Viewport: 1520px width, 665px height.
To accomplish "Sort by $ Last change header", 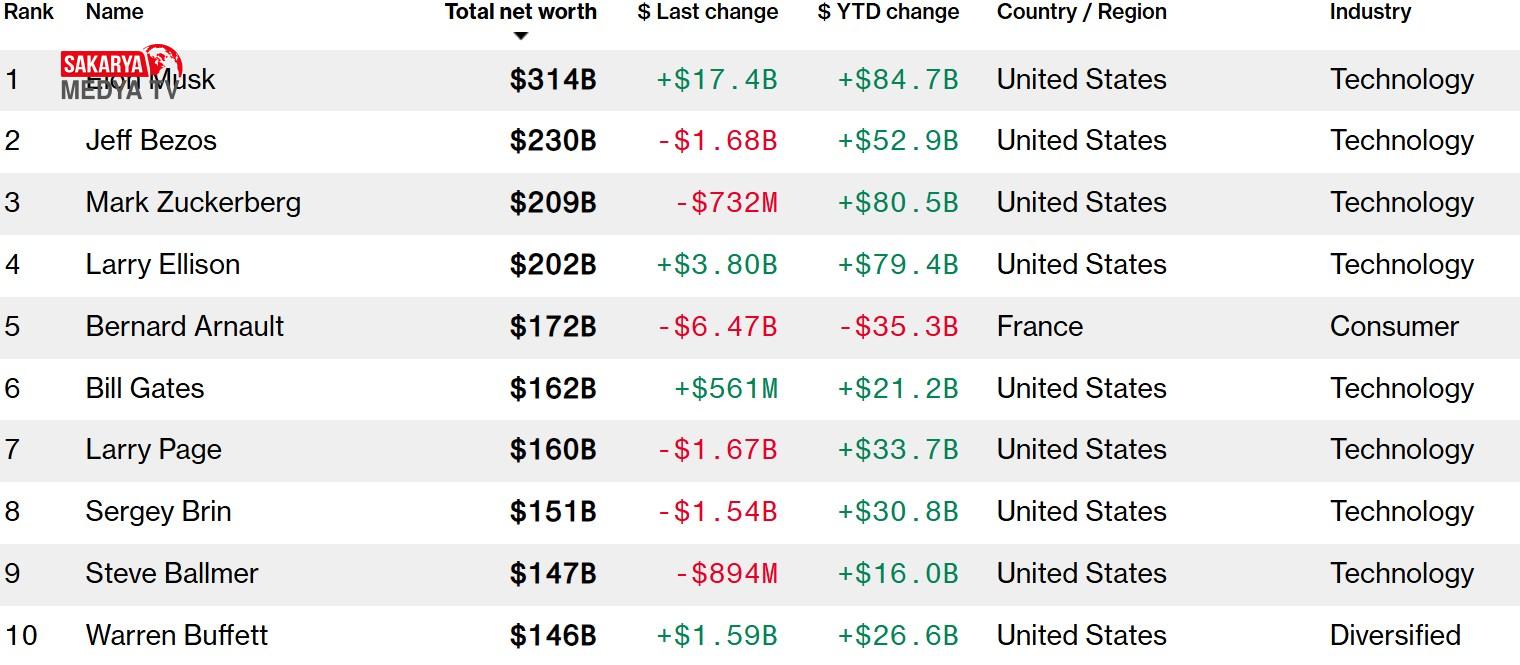I will point(707,12).
